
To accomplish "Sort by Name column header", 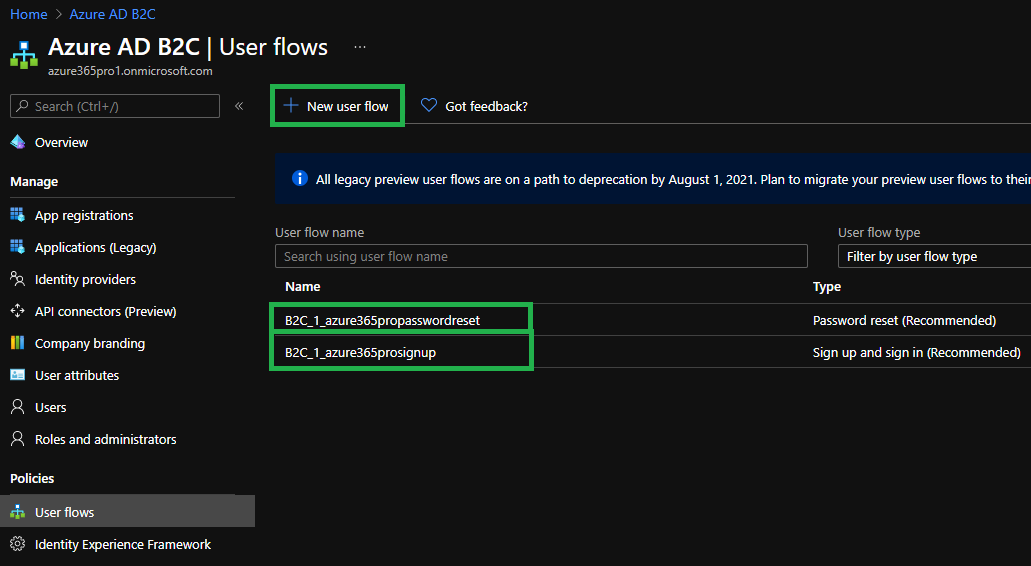I will pyautogui.click(x=302, y=286).
